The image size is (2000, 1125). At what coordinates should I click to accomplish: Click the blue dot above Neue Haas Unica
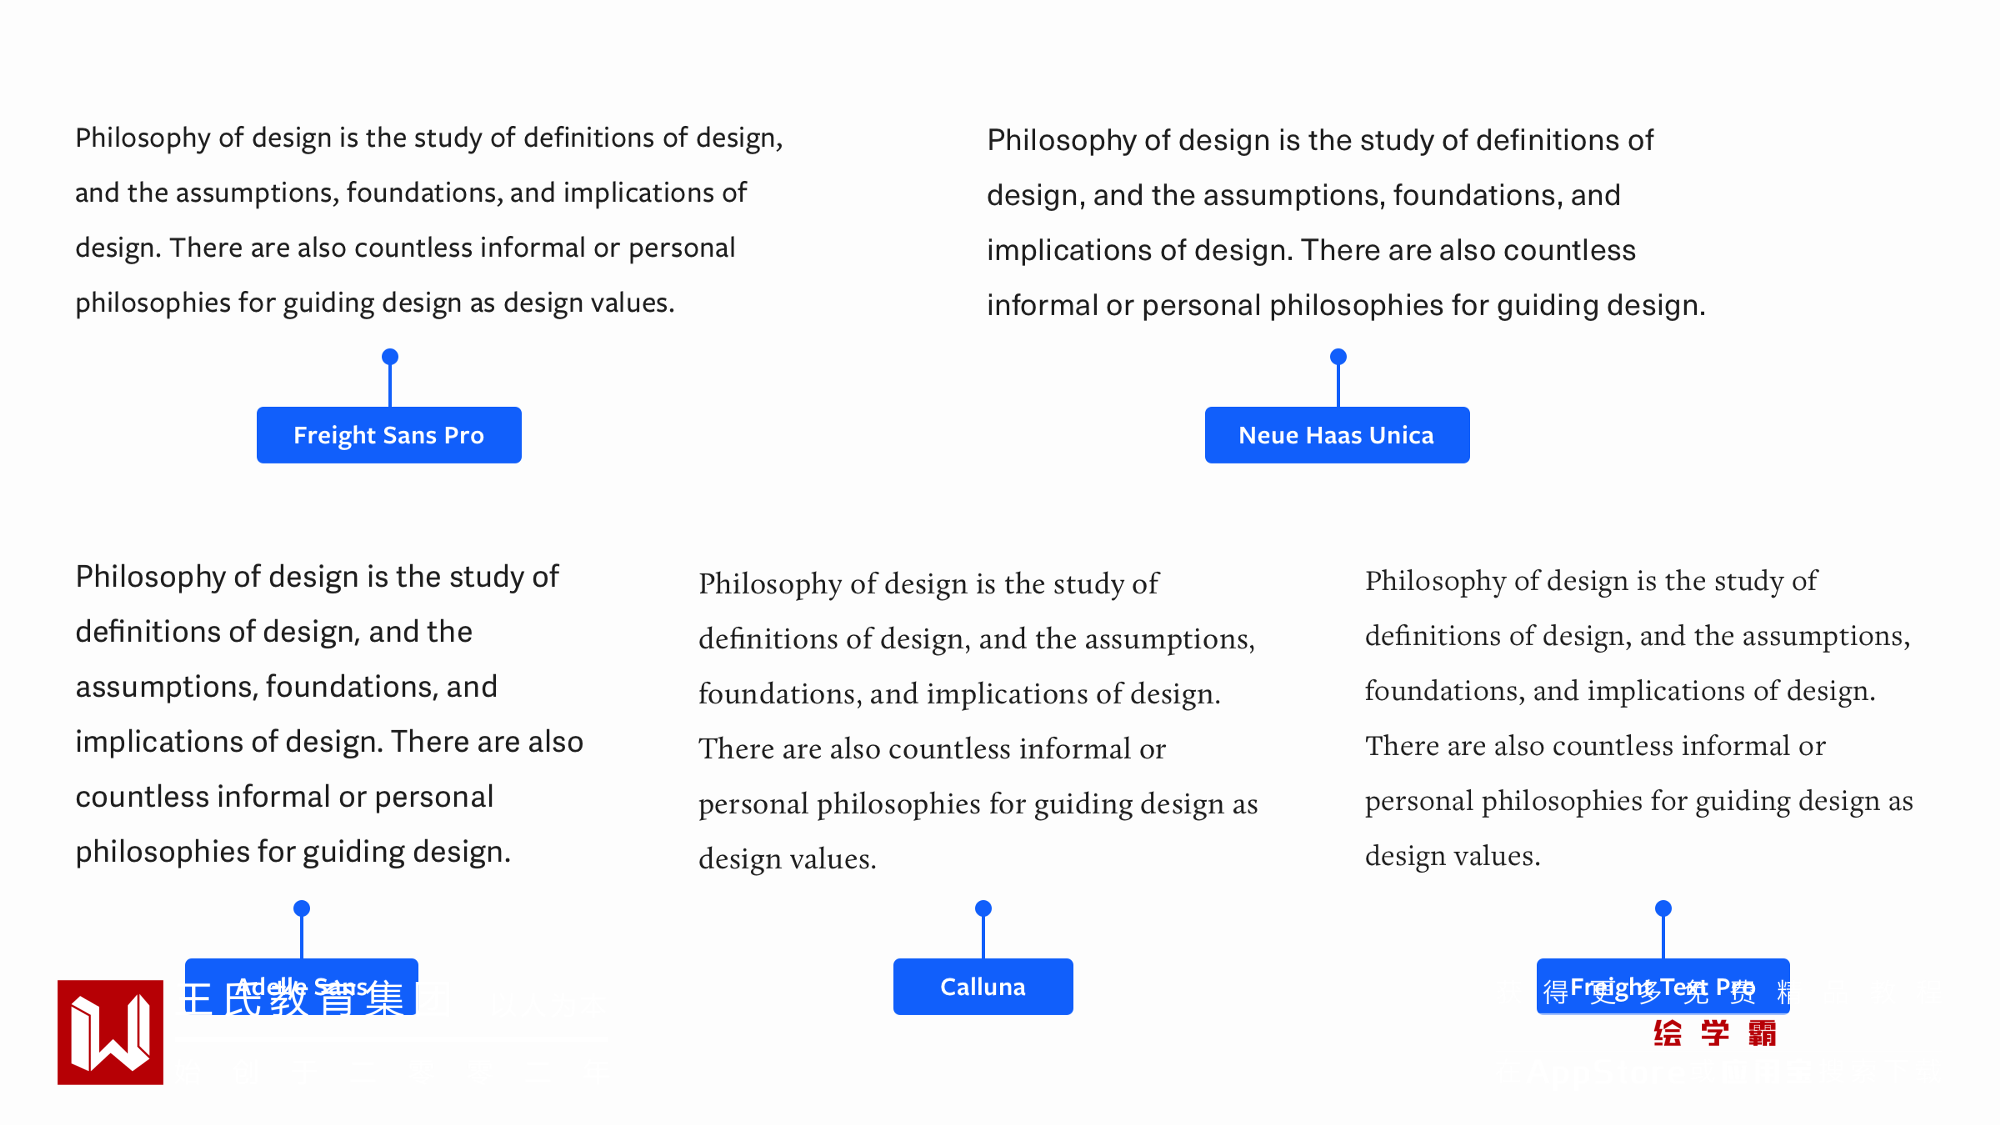[x=1338, y=357]
